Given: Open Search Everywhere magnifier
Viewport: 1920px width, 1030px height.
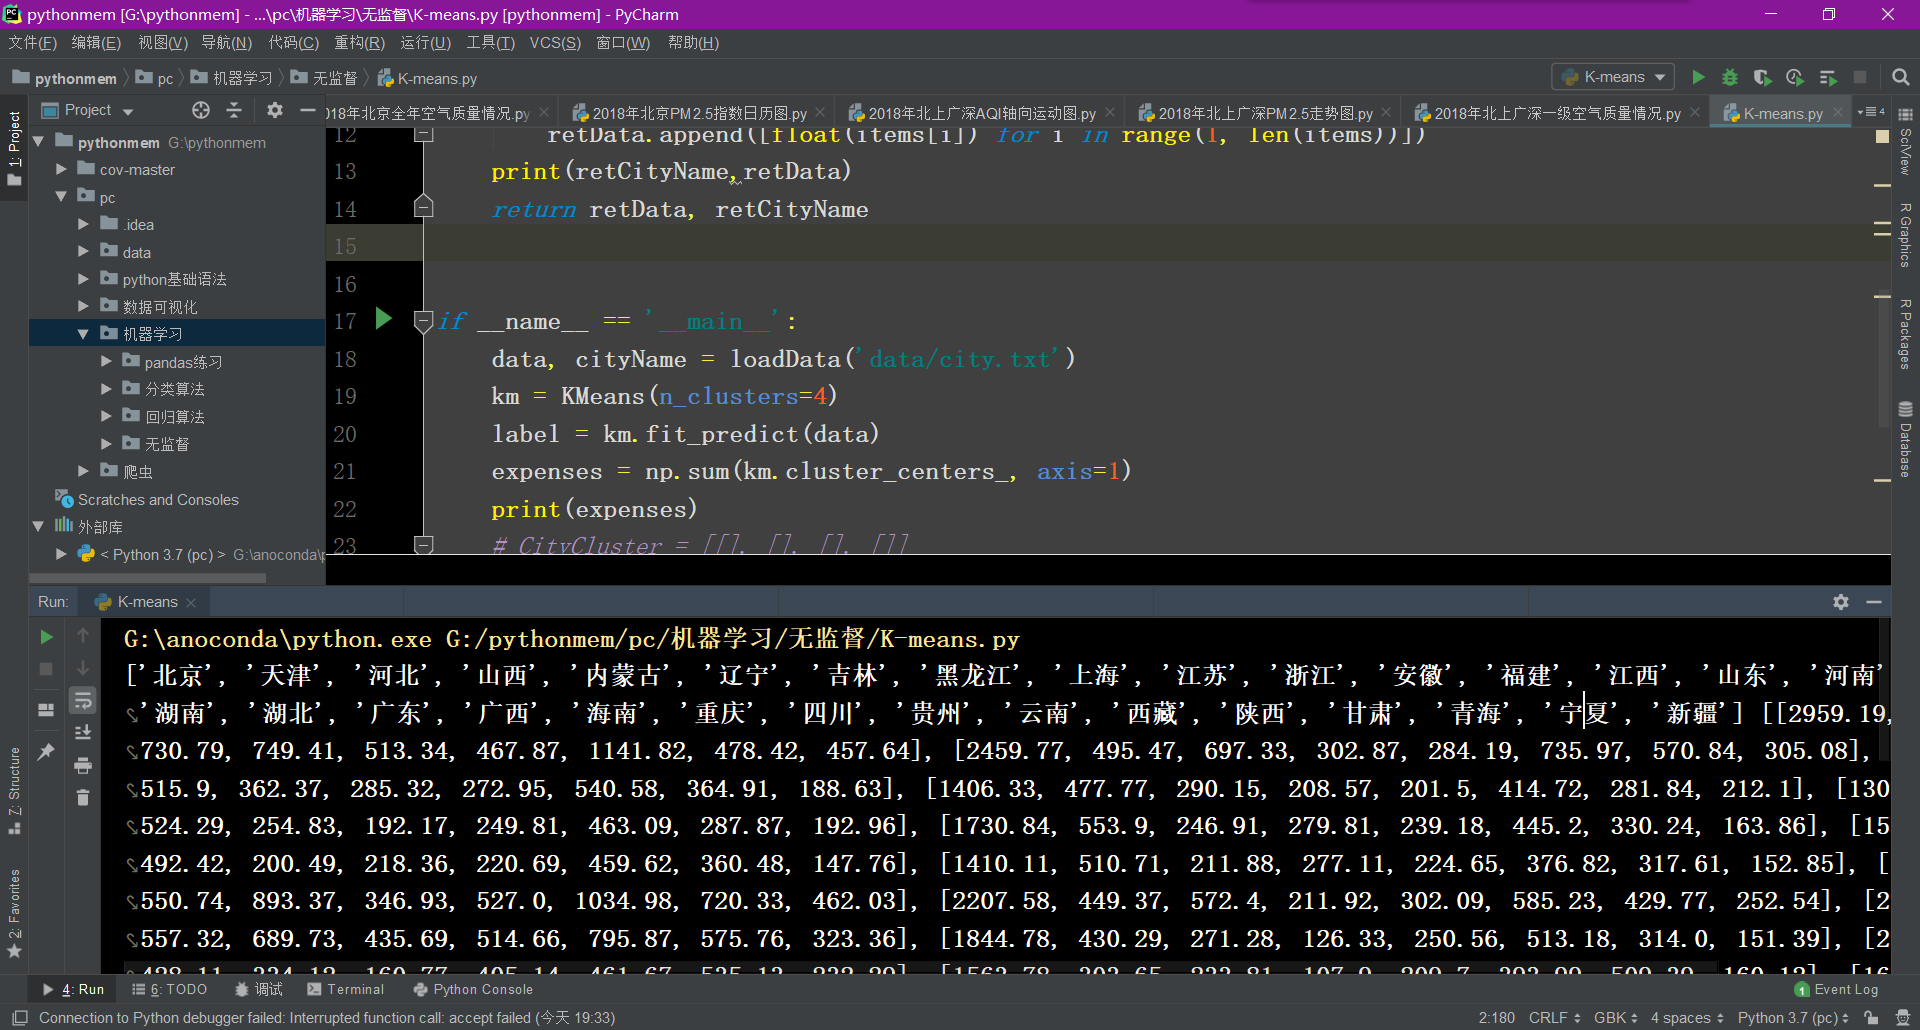Looking at the screenshot, I should pos(1901,77).
